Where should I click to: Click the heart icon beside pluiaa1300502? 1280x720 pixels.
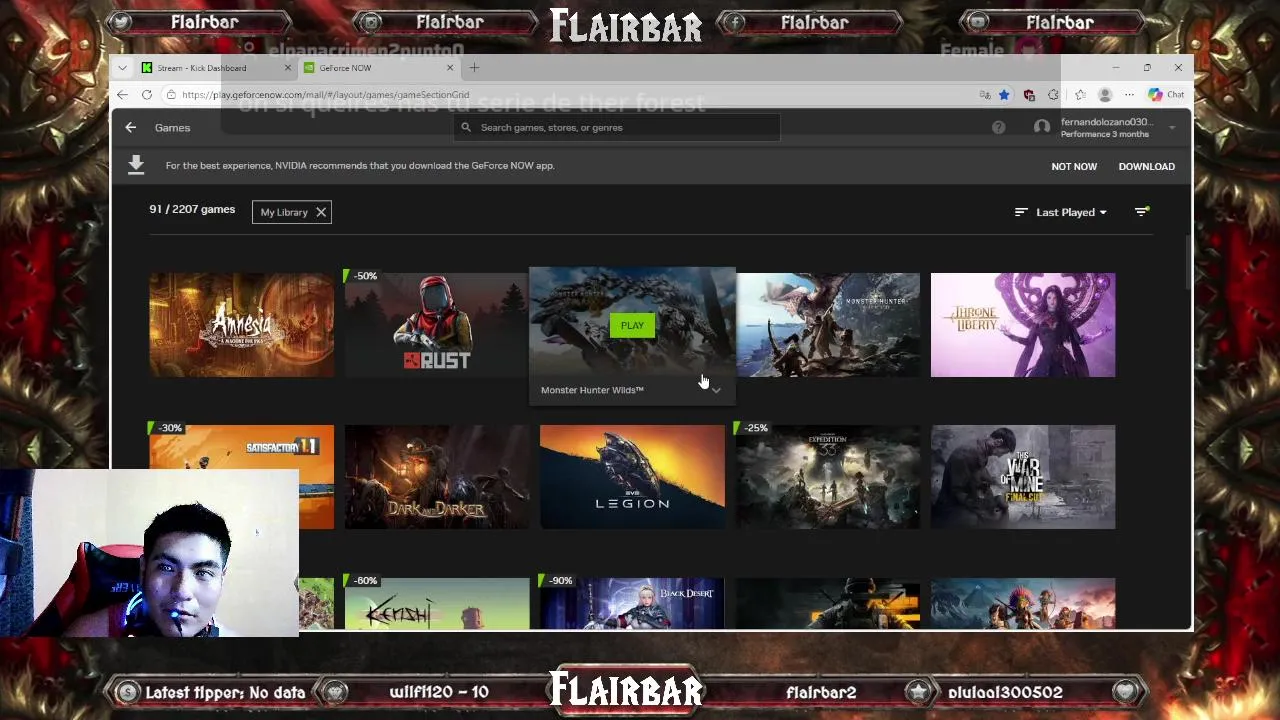pos(1126,692)
